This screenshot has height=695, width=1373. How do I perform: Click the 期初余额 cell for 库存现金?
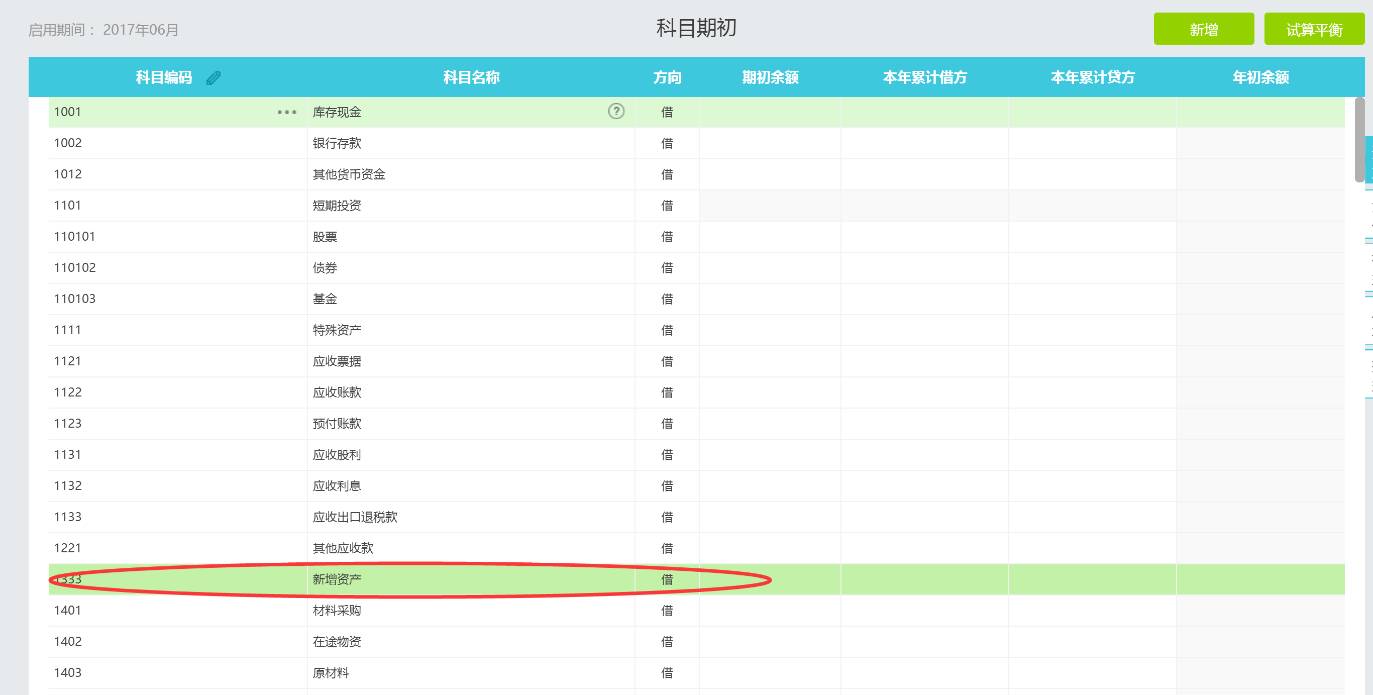point(769,112)
